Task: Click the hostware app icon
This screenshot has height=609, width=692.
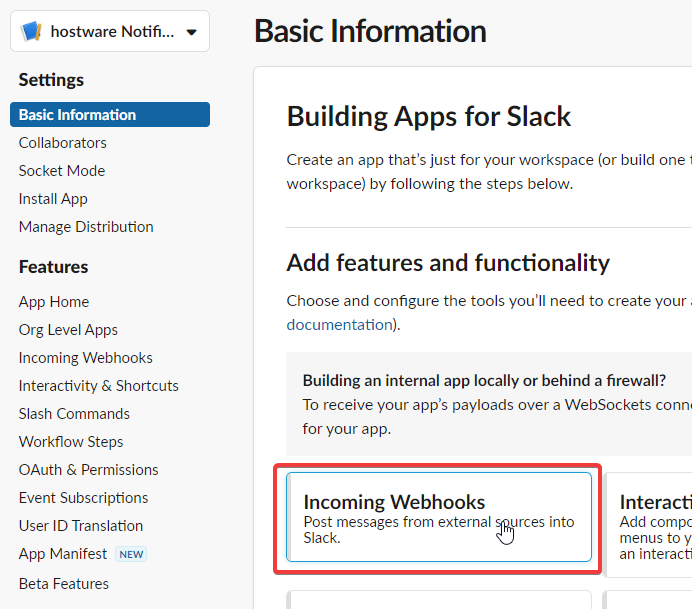Action: [x=31, y=32]
